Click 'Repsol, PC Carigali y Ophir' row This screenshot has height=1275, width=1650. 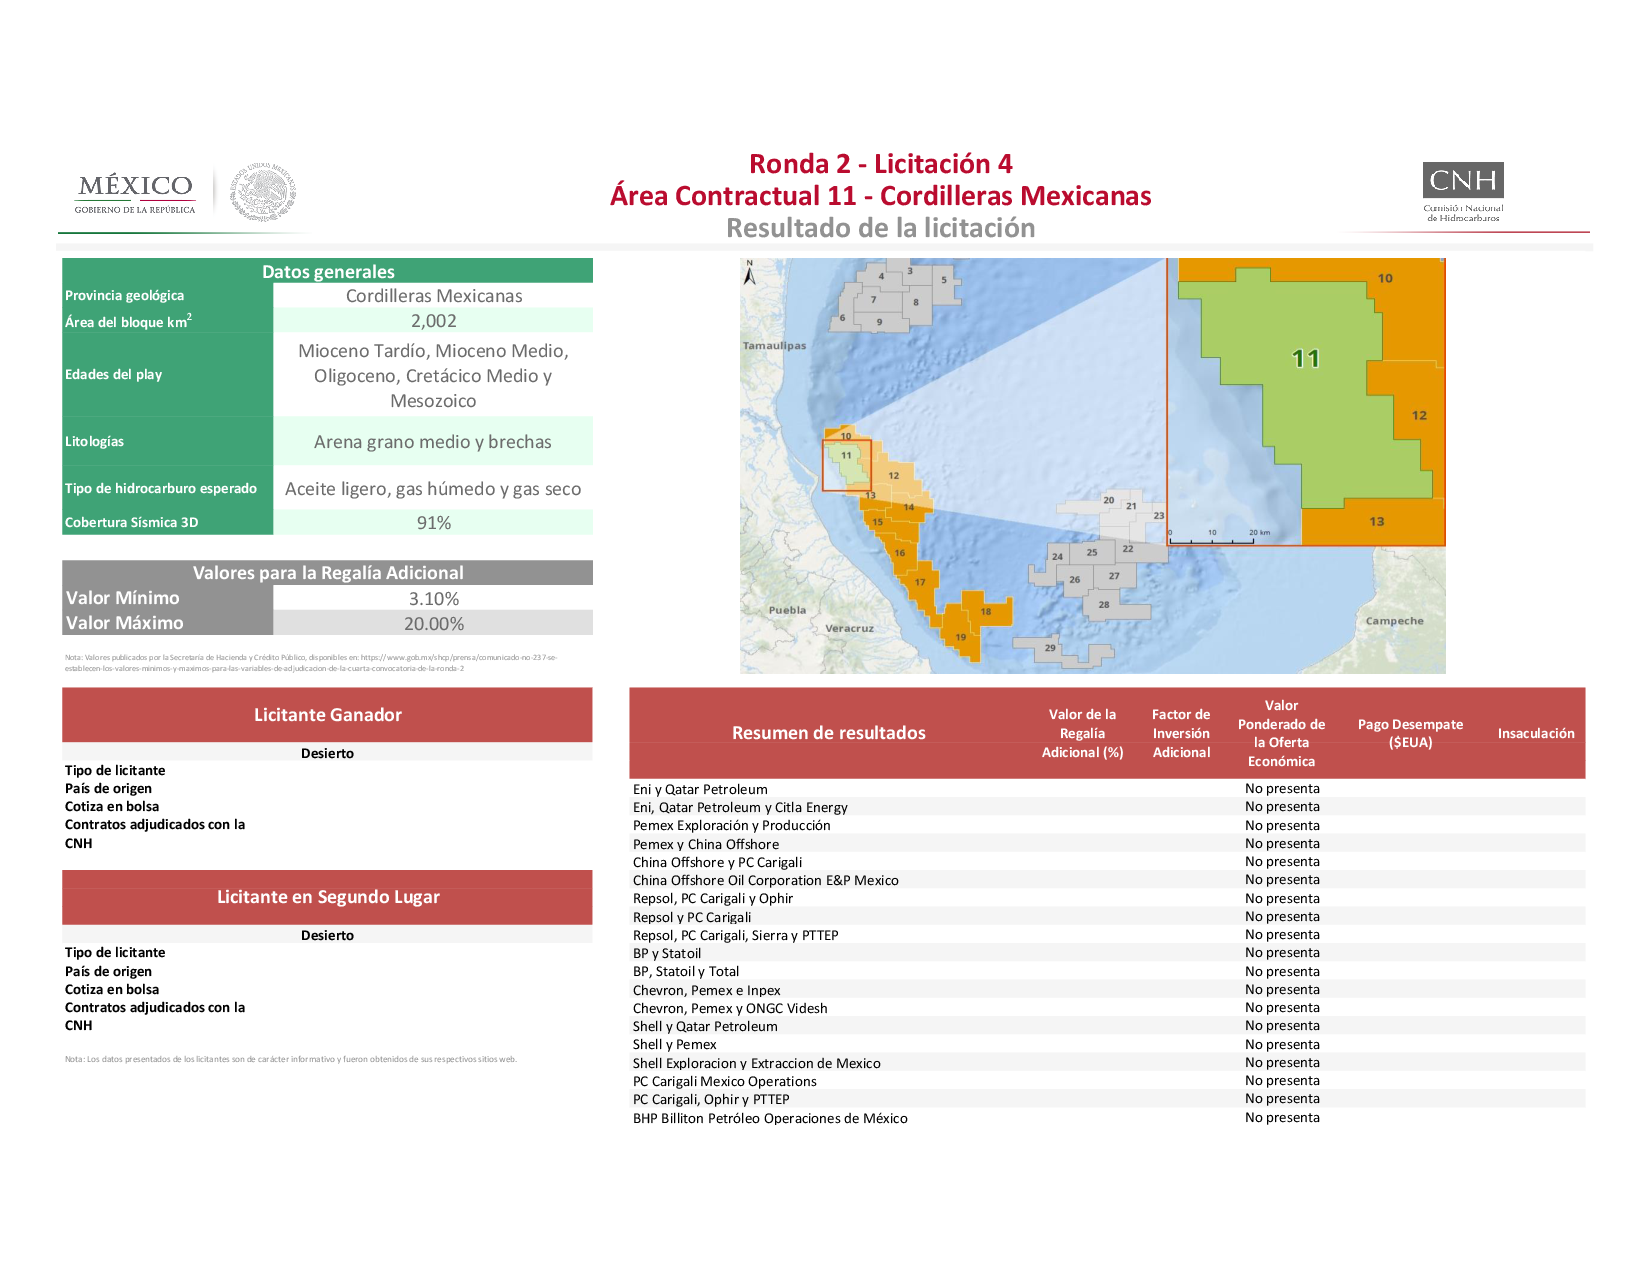coord(1107,898)
